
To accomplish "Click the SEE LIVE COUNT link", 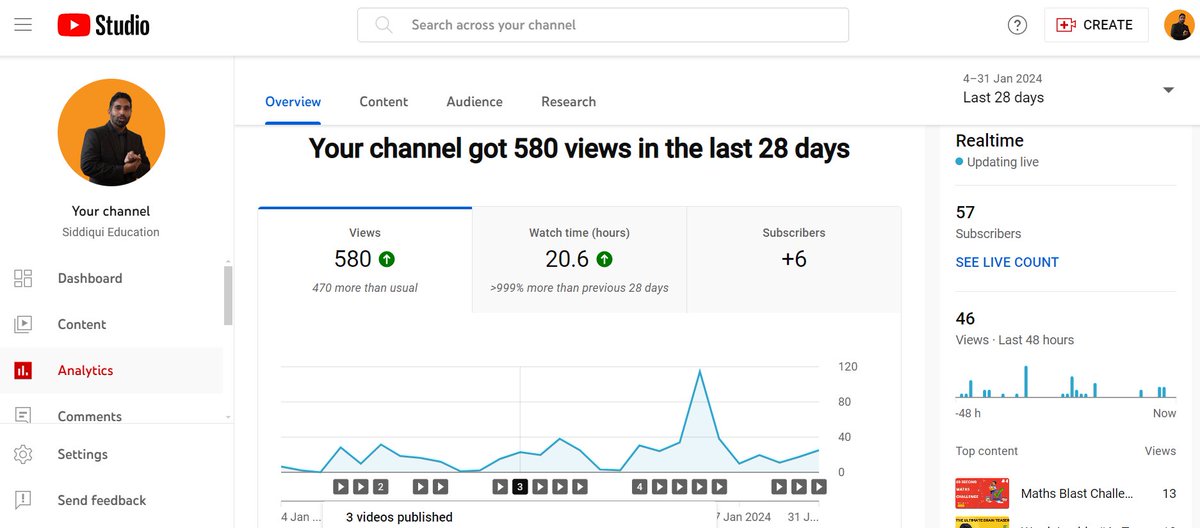I will click(x=1007, y=262).
